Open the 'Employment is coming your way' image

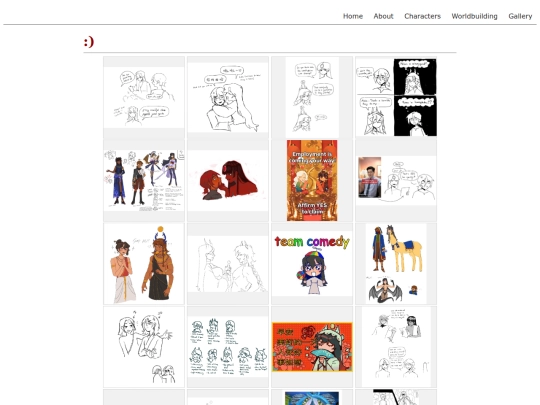click(312, 180)
